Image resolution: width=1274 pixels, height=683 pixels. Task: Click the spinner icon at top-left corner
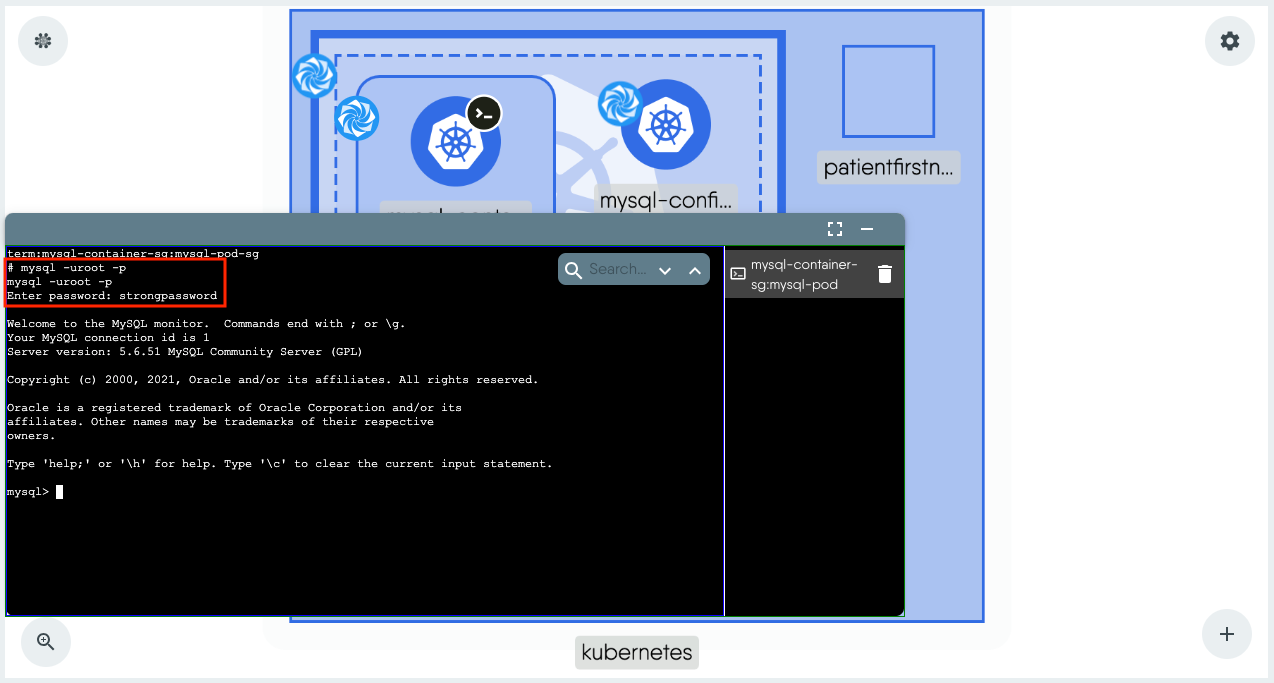tap(42, 41)
